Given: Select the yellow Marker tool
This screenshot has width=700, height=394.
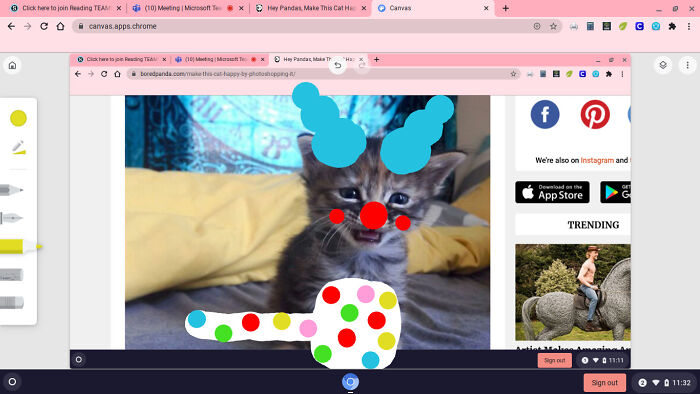Looking at the screenshot, I should click(21, 246).
